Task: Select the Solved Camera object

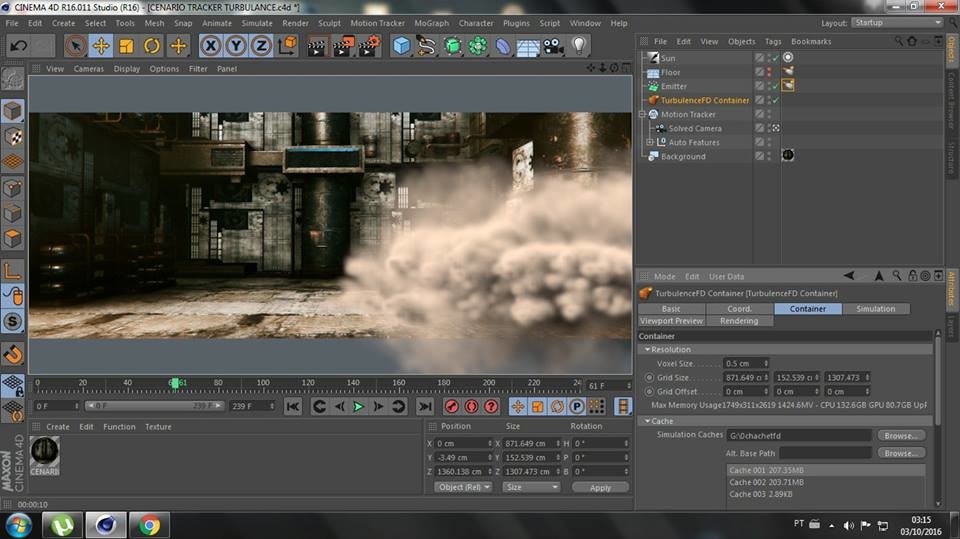Action: pyautogui.click(x=694, y=129)
